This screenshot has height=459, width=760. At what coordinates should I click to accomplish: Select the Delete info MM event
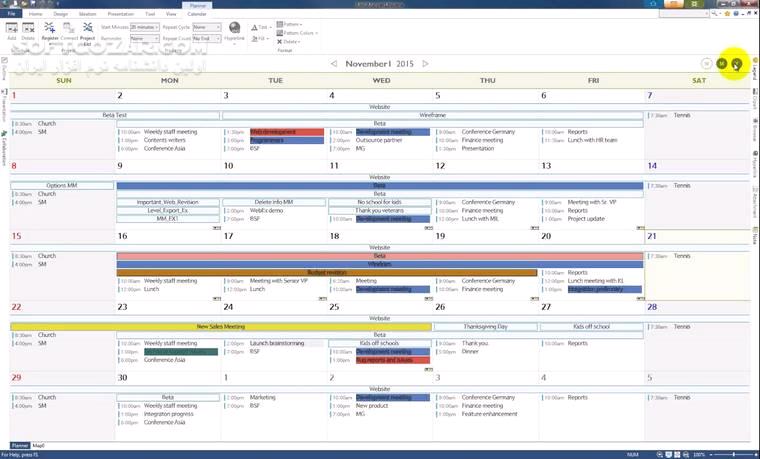click(x=274, y=202)
